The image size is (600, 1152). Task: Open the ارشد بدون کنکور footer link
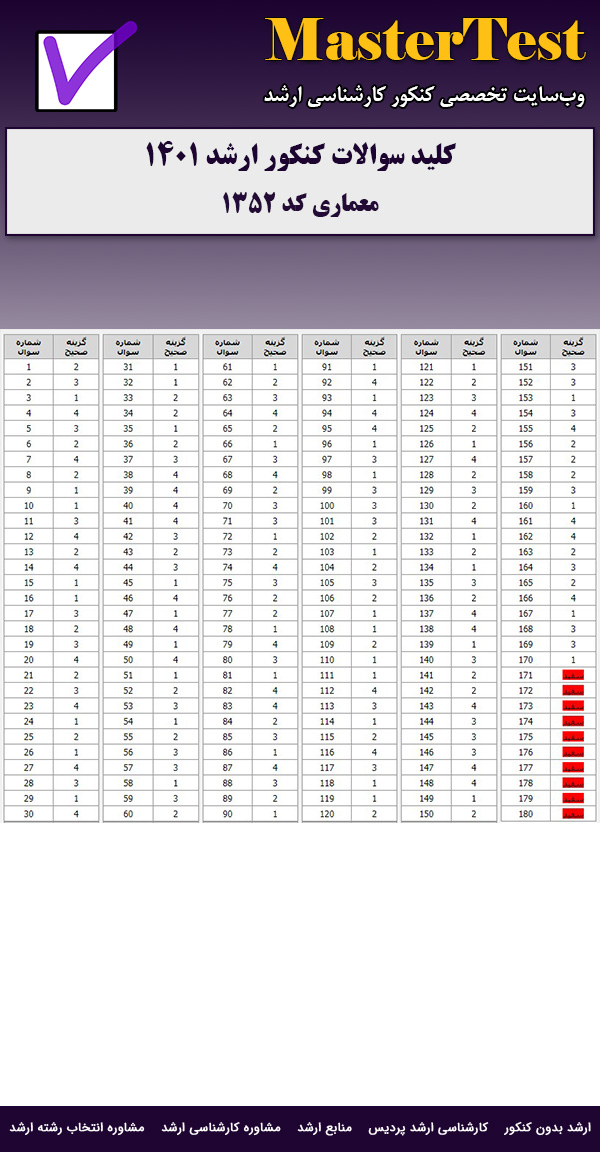pos(548,1127)
